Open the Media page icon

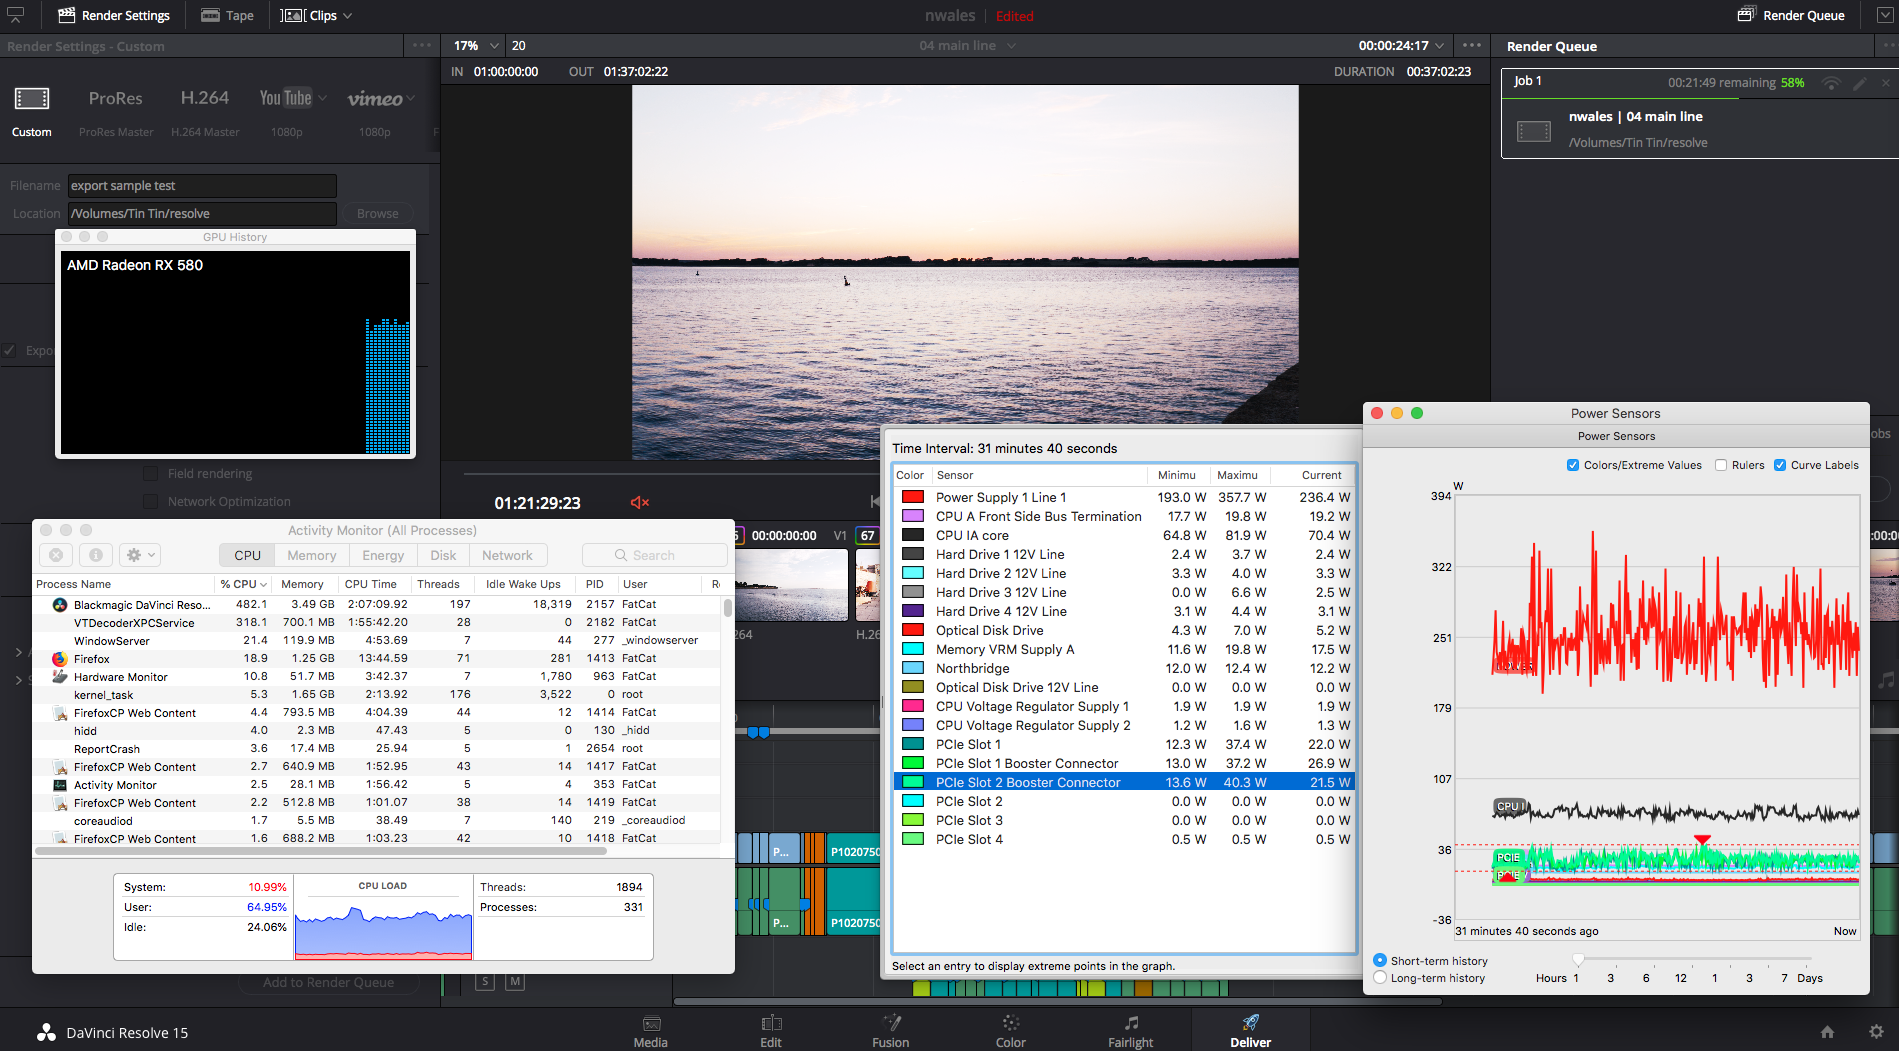651,1023
